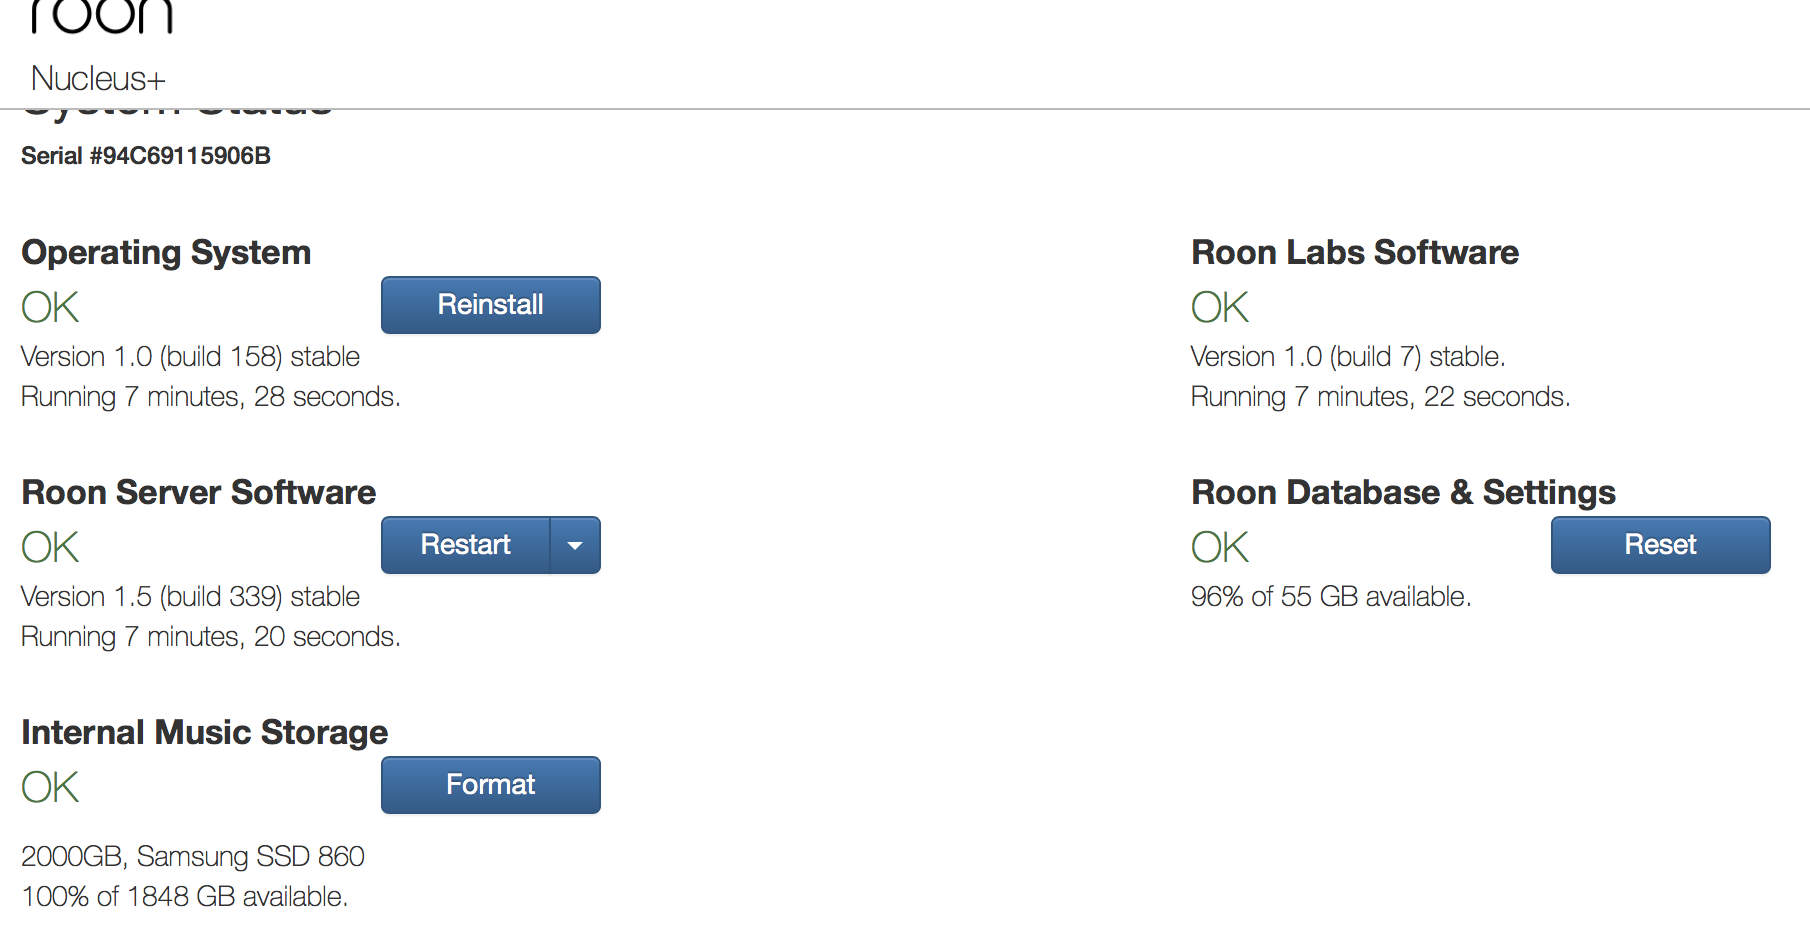Viewport: 1810px width, 950px height.
Task: Click the 100% of 1848 GB available text
Action: click(185, 897)
